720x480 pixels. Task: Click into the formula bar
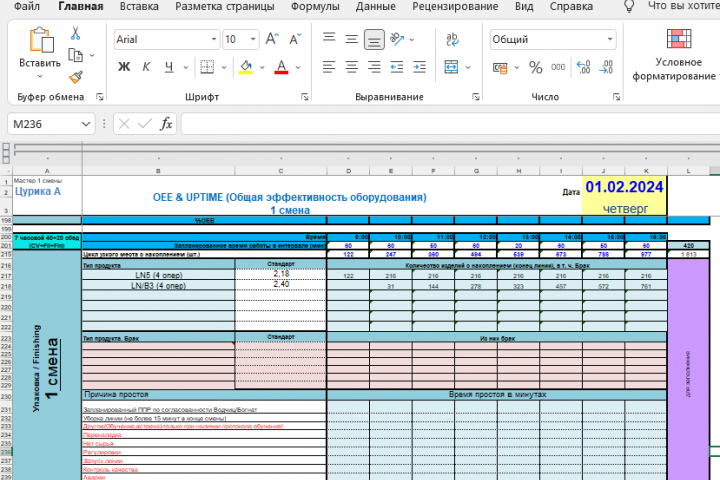click(450, 124)
